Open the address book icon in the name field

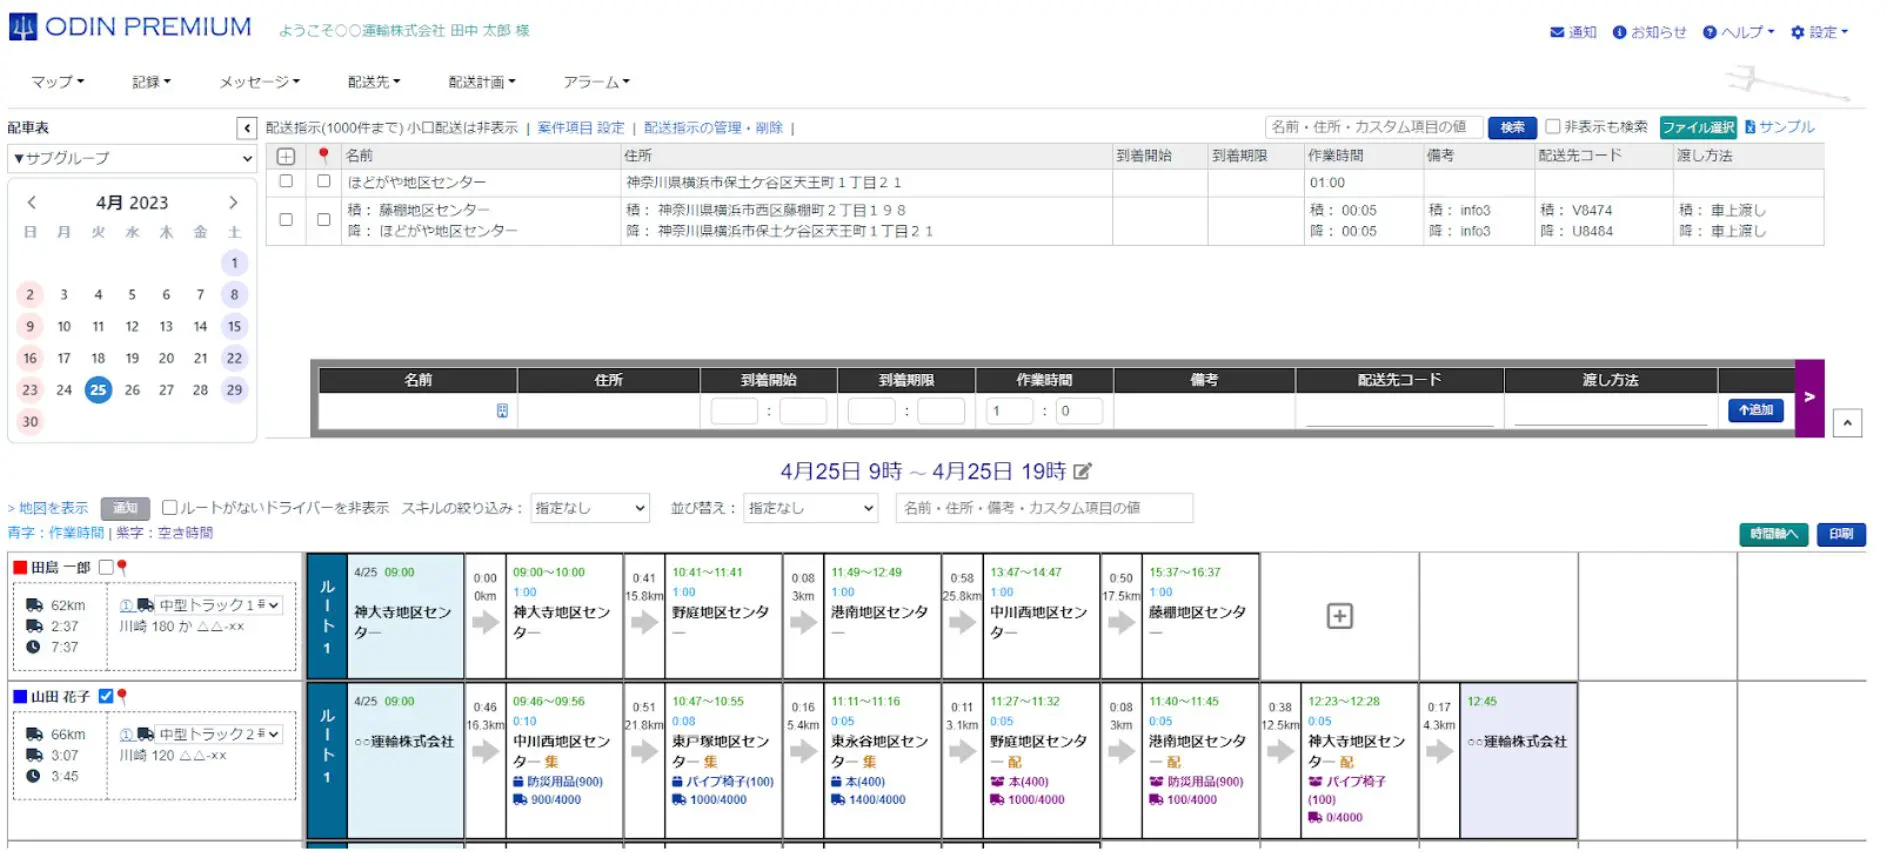tap(502, 411)
